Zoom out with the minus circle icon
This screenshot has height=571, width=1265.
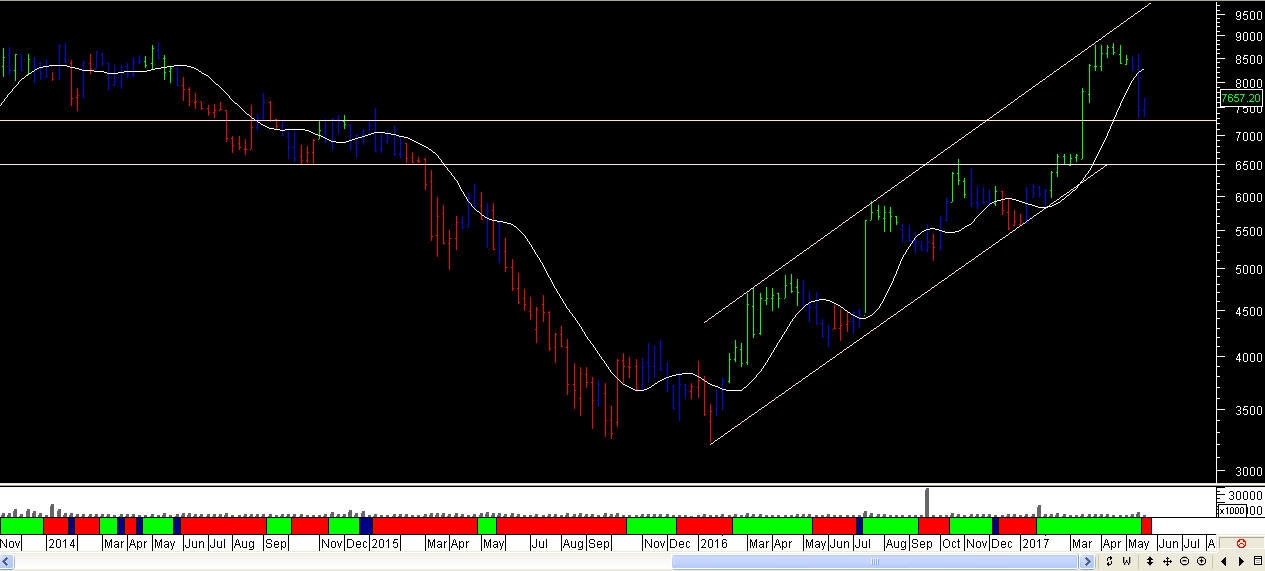[1184, 561]
